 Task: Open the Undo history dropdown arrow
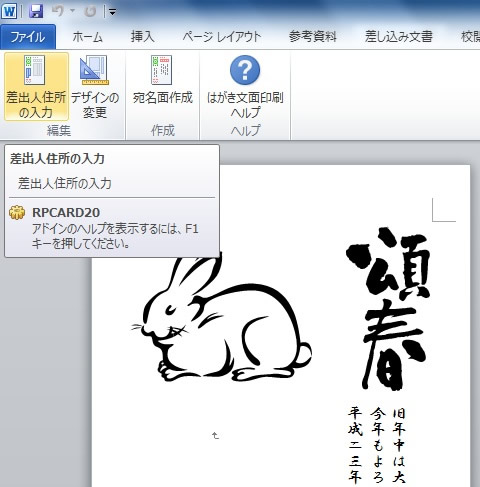point(72,11)
